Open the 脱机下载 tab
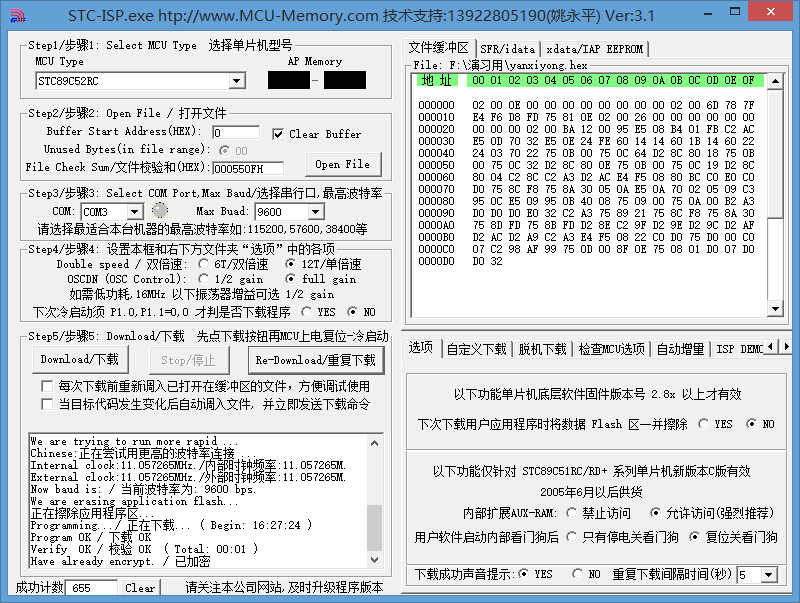Screen dimensions: 800x603 542,349
